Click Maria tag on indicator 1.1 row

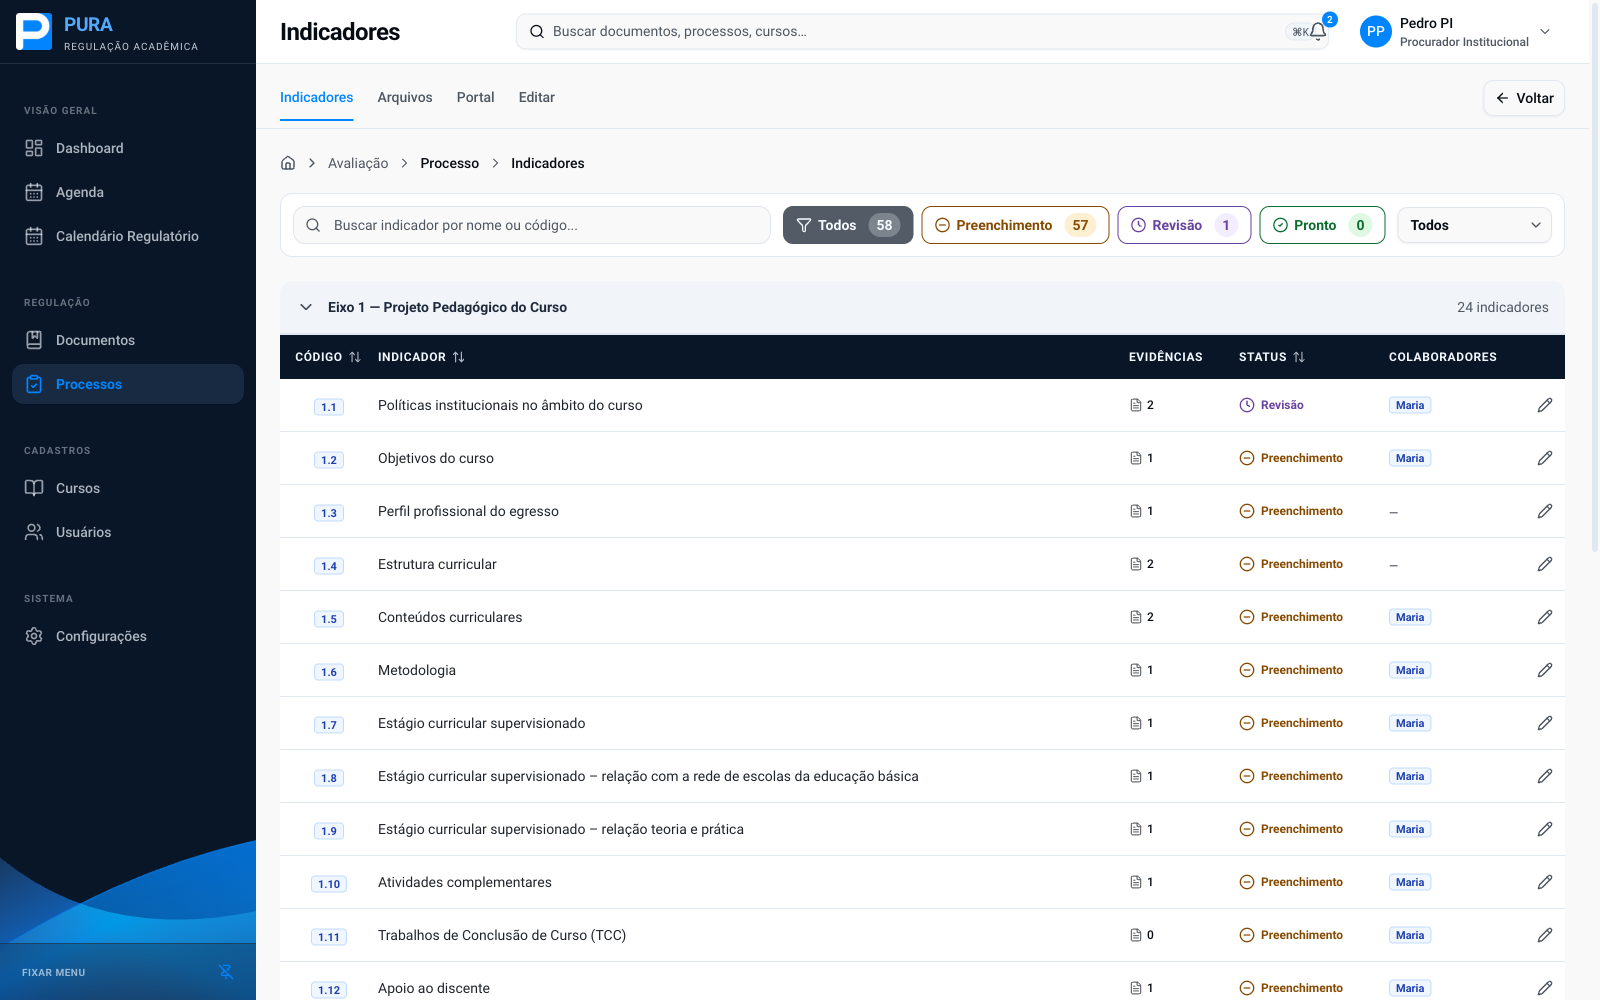coord(1410,405)
